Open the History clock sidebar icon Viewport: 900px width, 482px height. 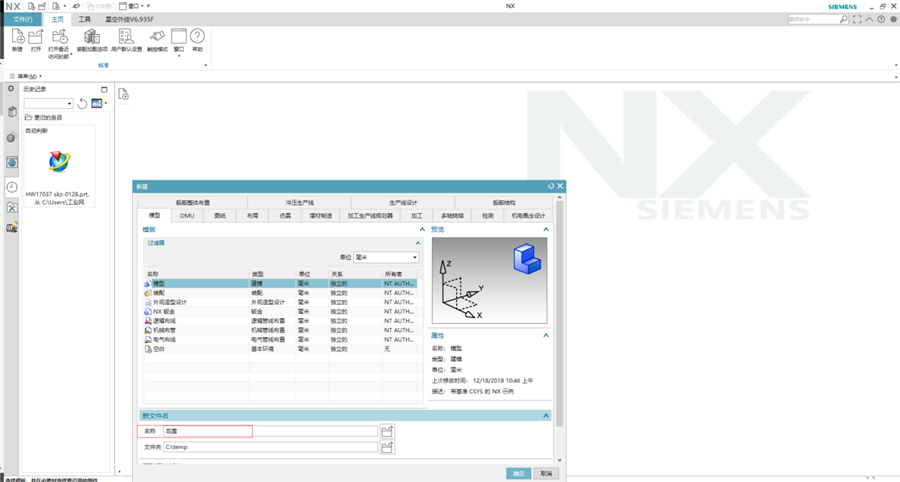point(12,186)
